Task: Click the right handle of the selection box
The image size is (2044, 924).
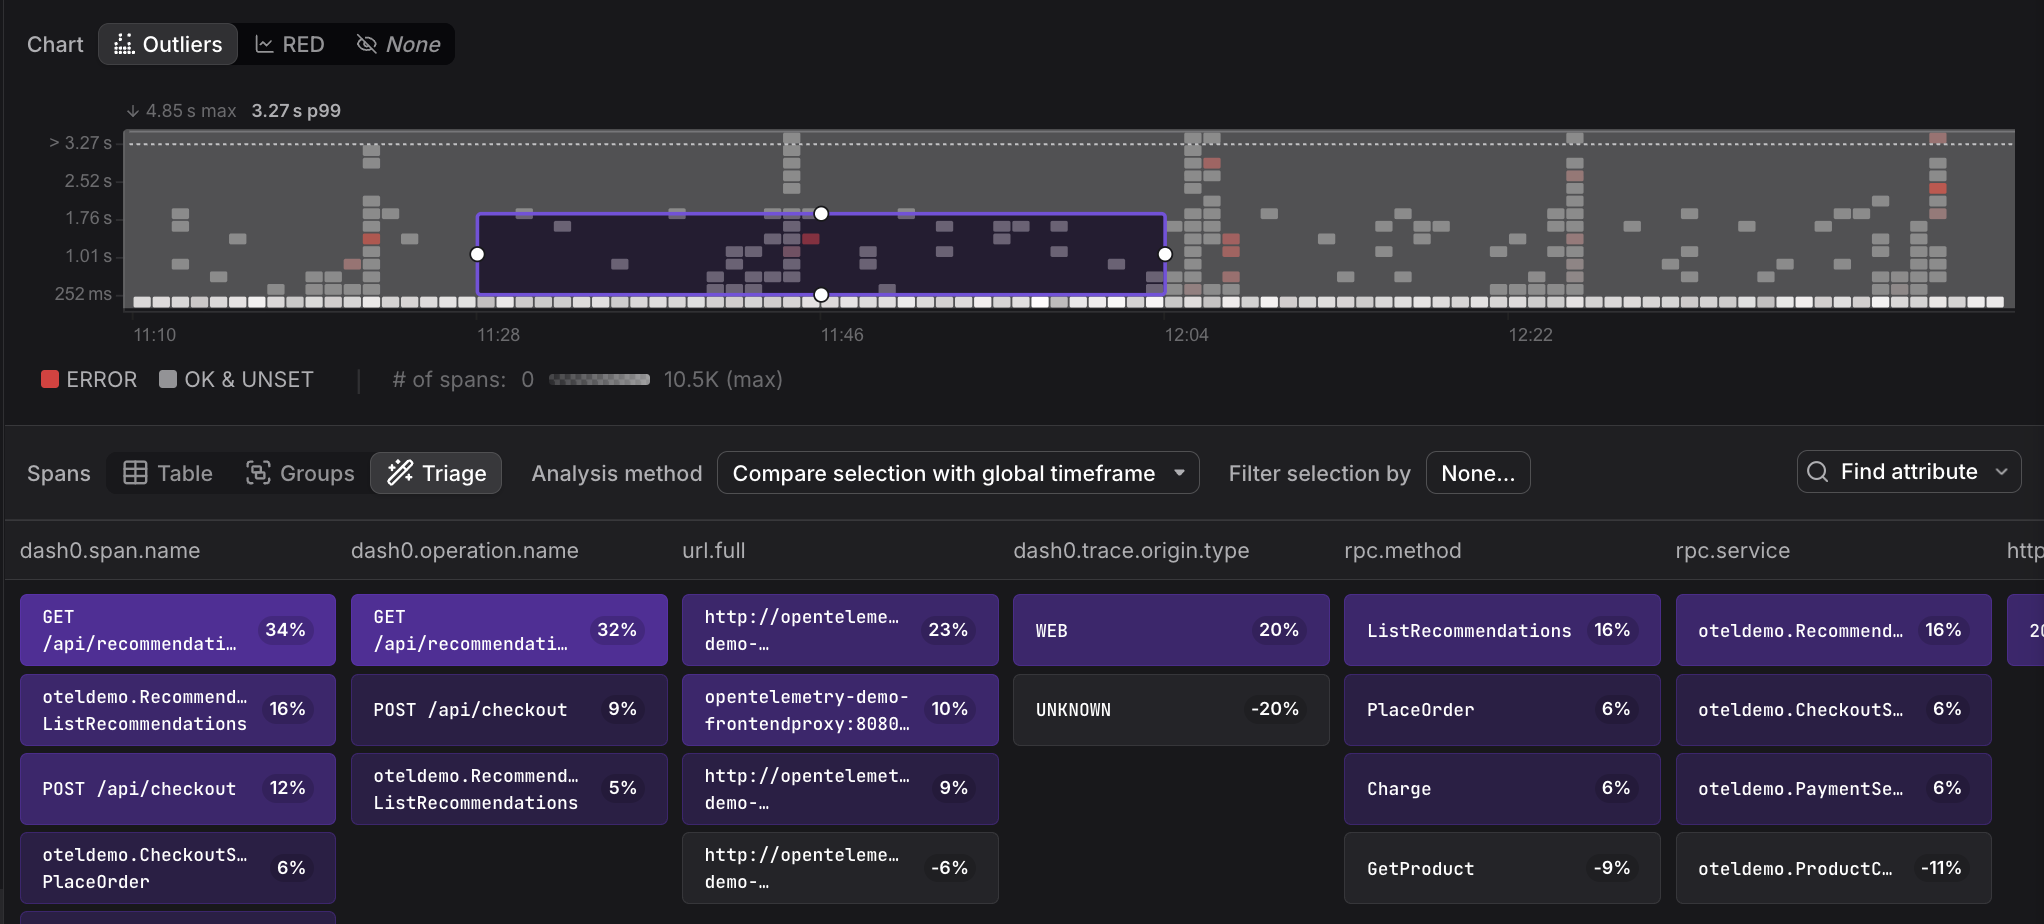Action: (x=1165, y=254)
